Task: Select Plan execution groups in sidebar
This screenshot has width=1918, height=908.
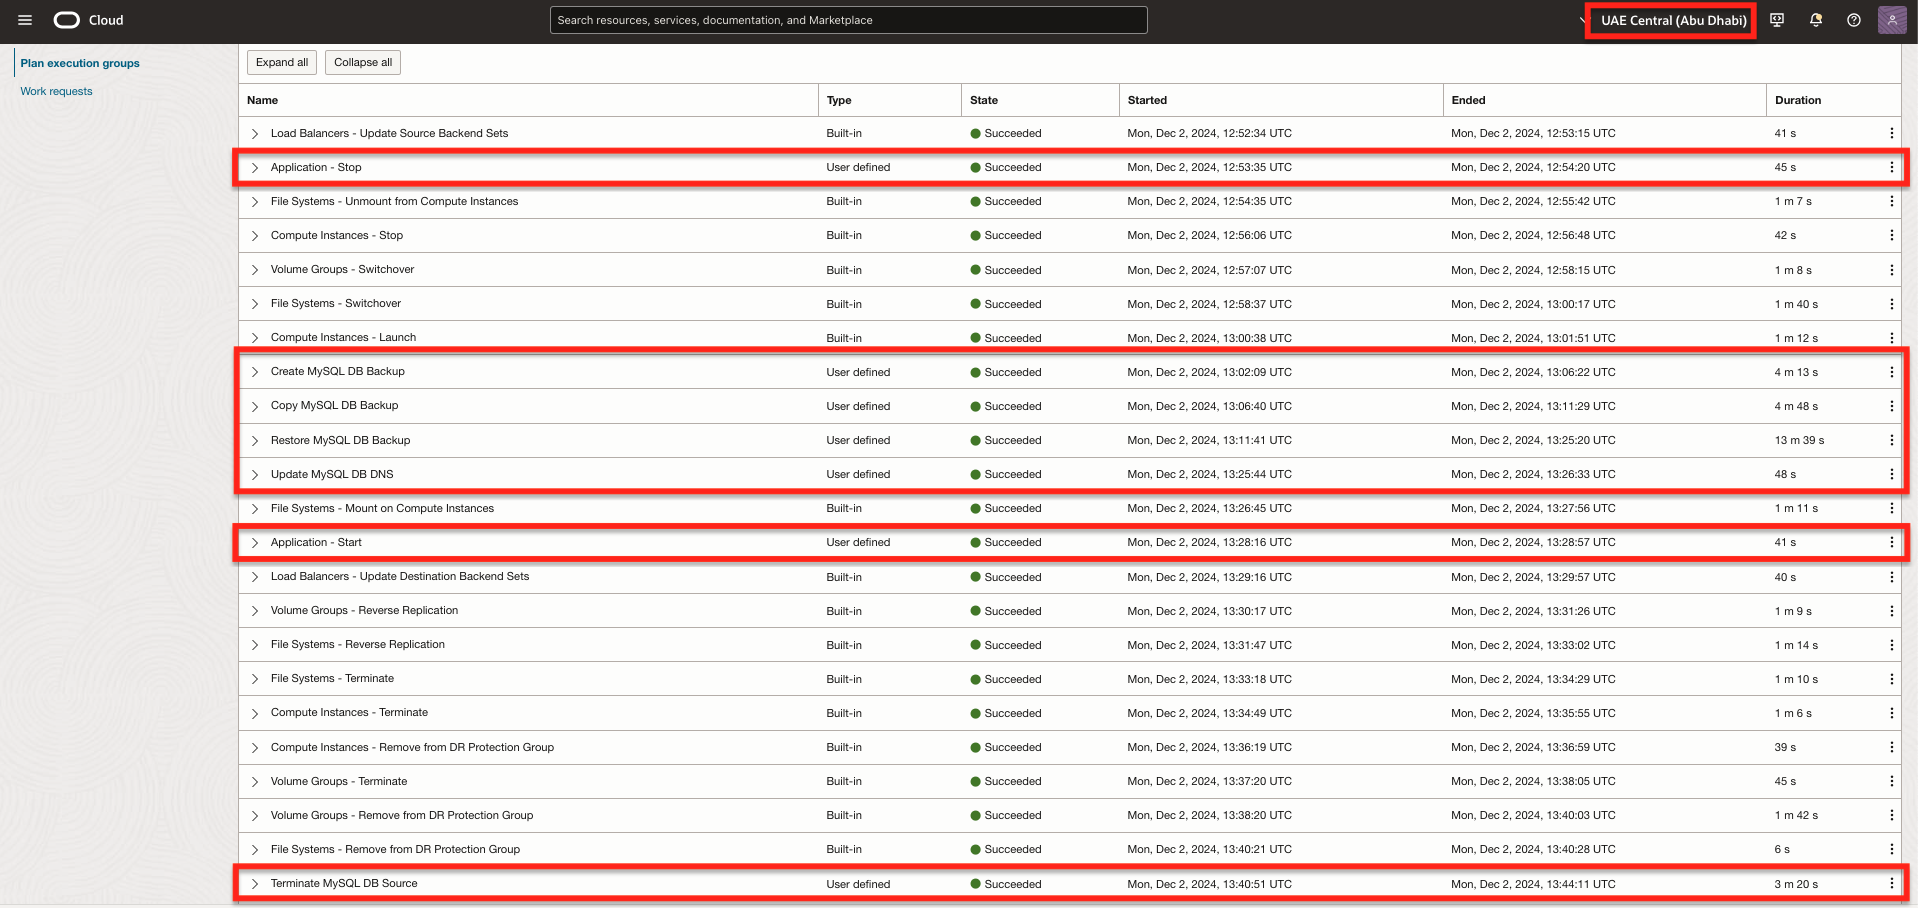Action: click(x=80, y=63)
